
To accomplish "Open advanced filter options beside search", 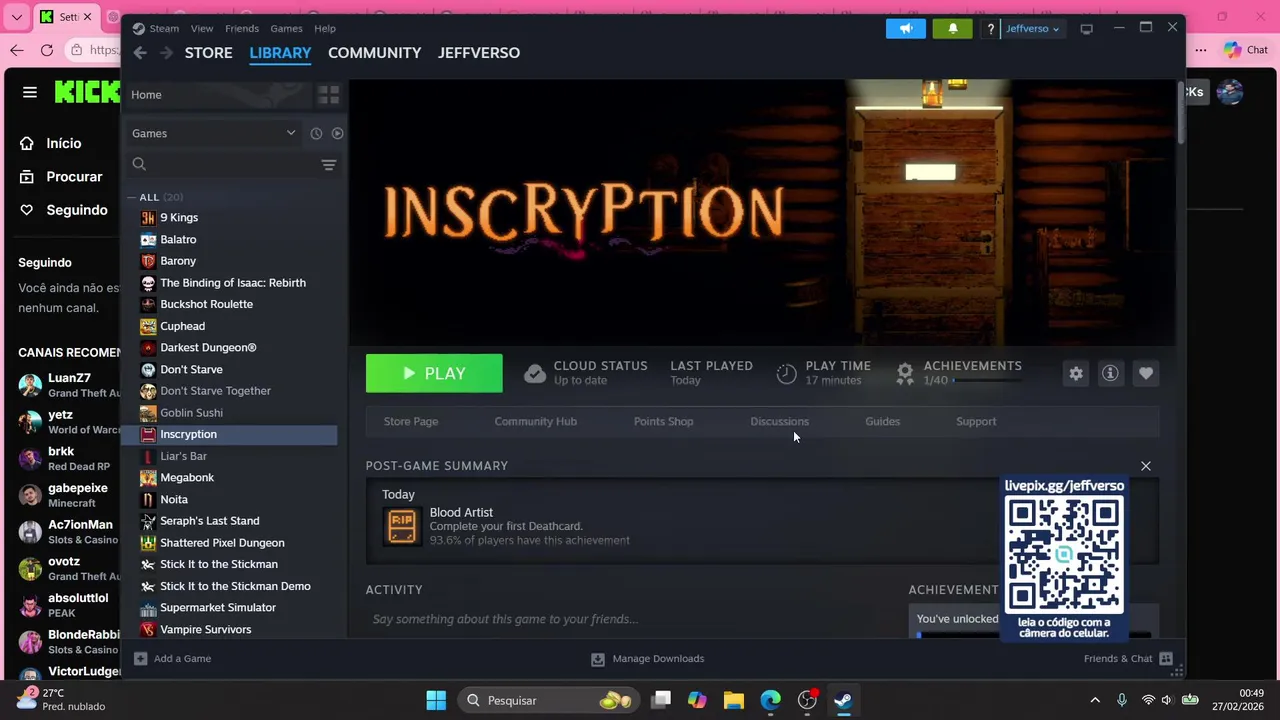I will [x=328, y=165].
